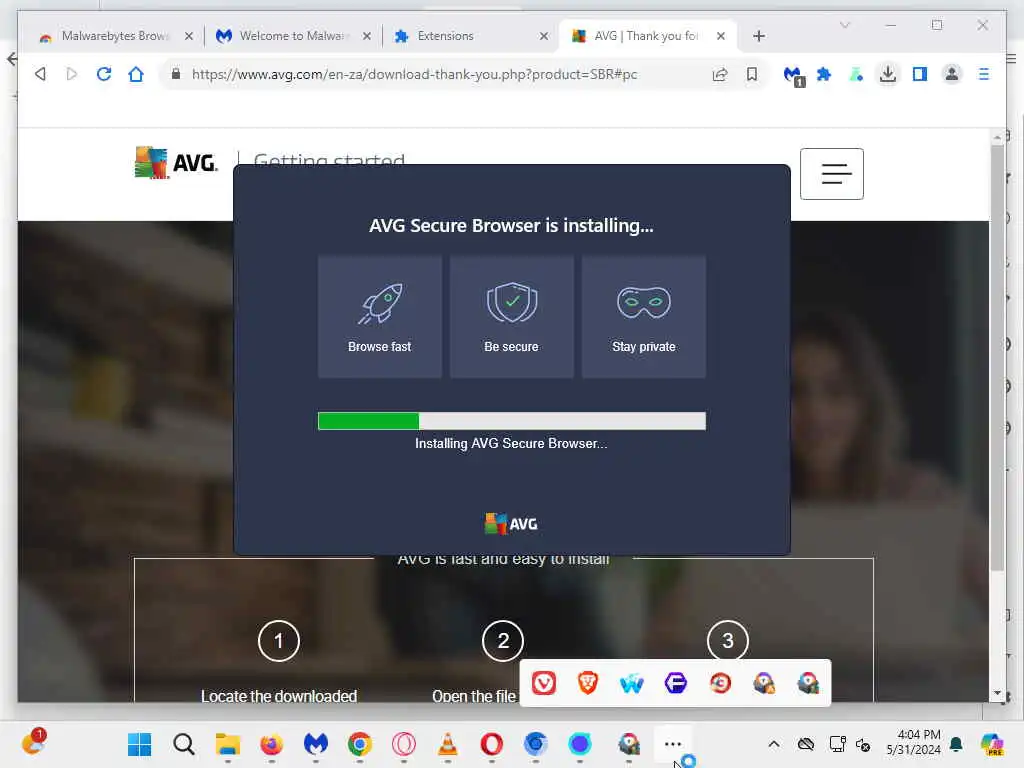The height and width of the screenshot is (768, 1024).
Task: Click the Stay private mask tile
Action: click(643, 317)
